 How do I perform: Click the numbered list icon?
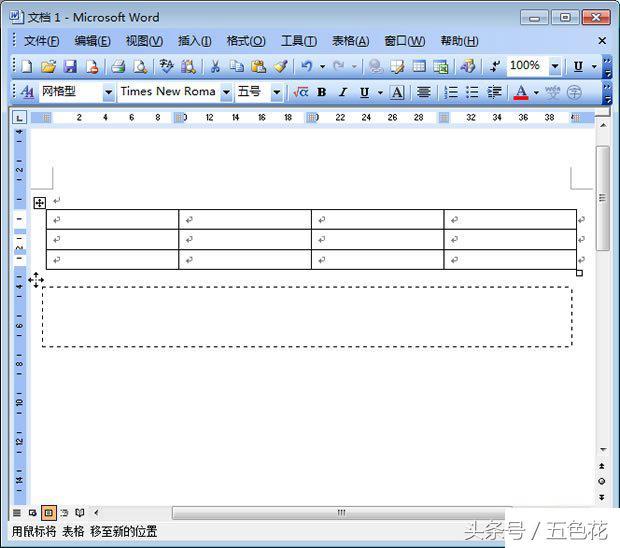451,92
